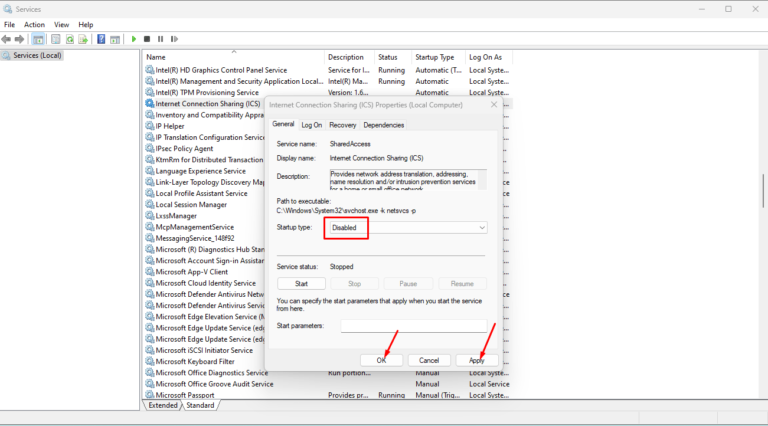Open the Help menu
Screen dimensions: 768x426
coord(86,24)
